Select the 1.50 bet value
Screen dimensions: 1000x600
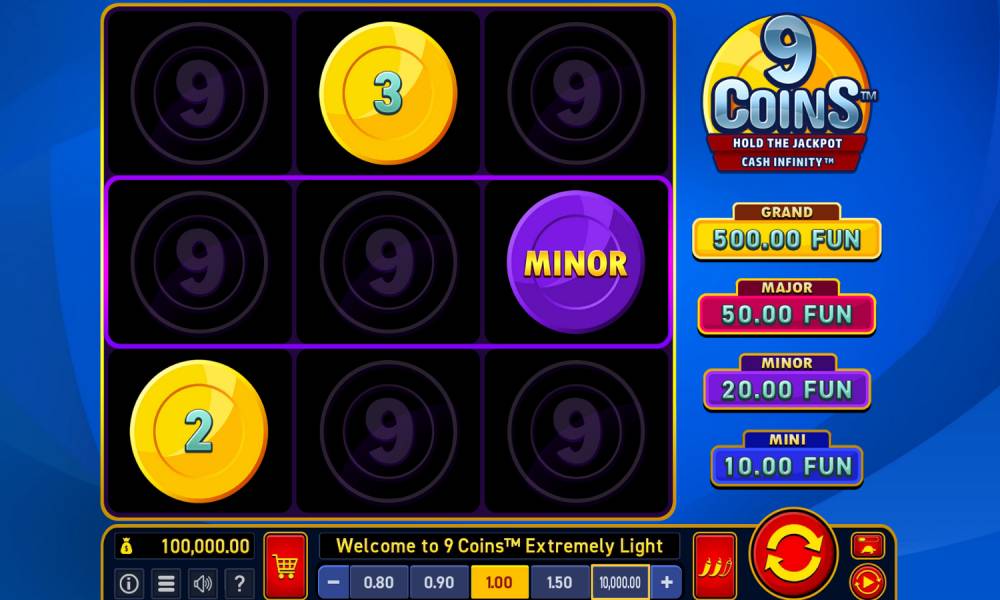[x=559, y=582]
